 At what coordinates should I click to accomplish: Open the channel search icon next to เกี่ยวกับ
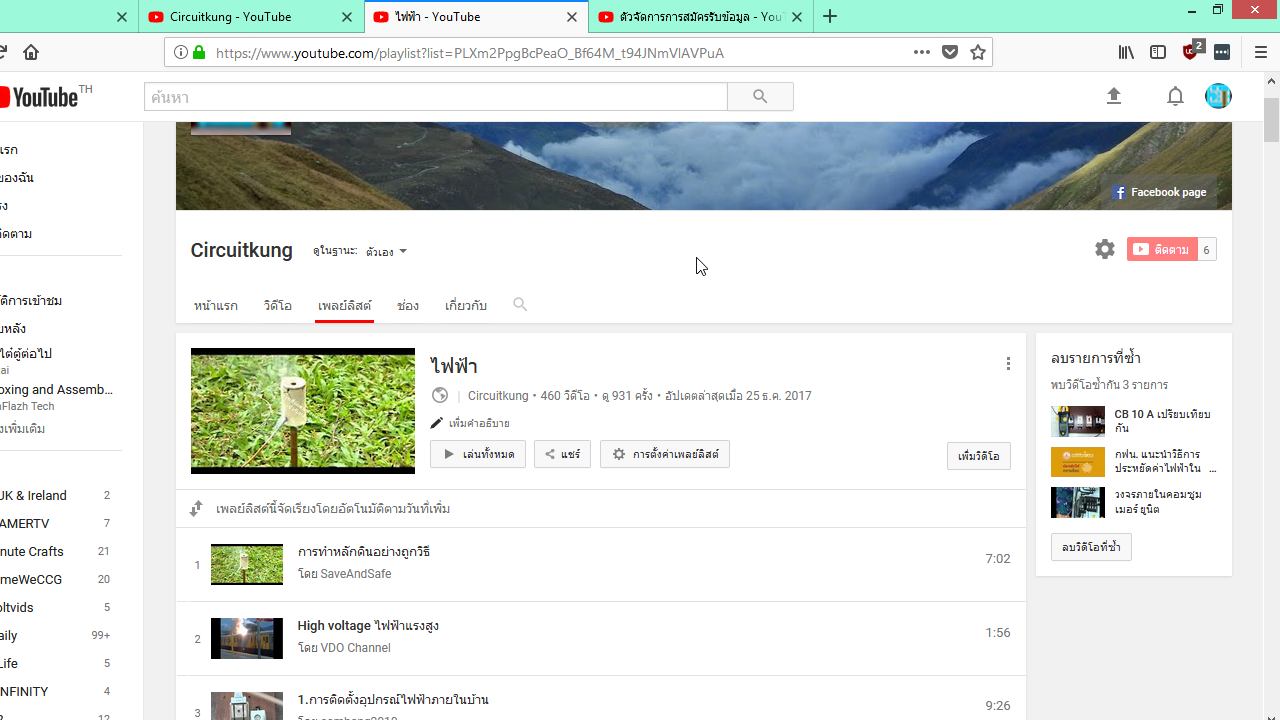520,304
